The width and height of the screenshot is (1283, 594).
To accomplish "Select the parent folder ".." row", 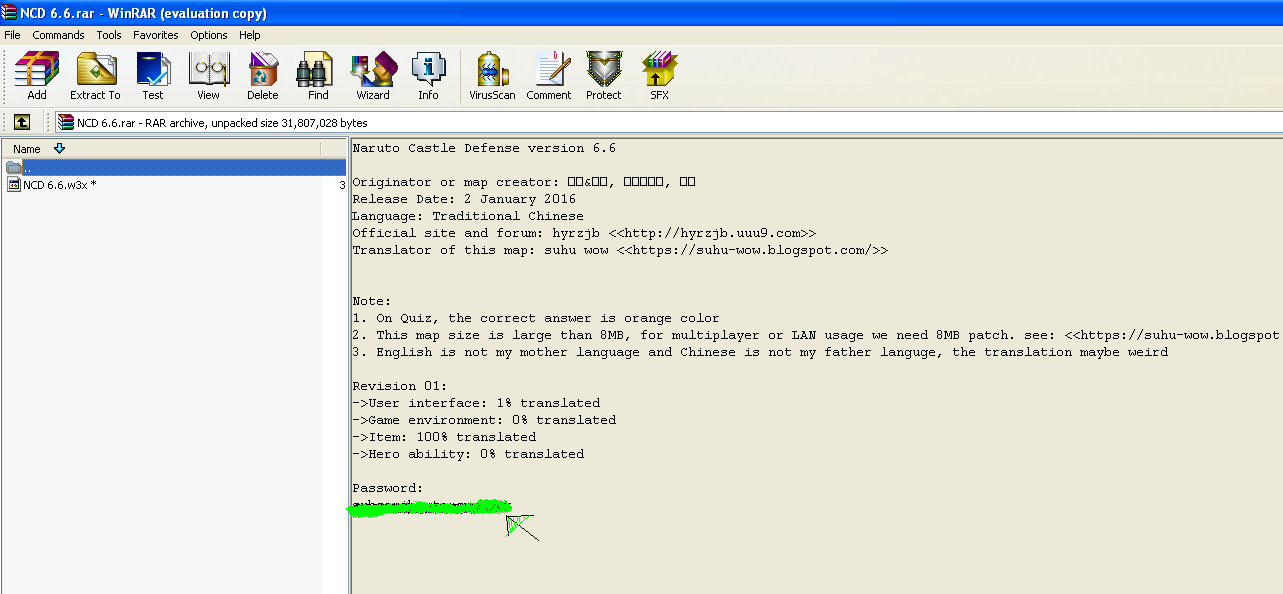I will pyautogui.click(x=174, y=167).
